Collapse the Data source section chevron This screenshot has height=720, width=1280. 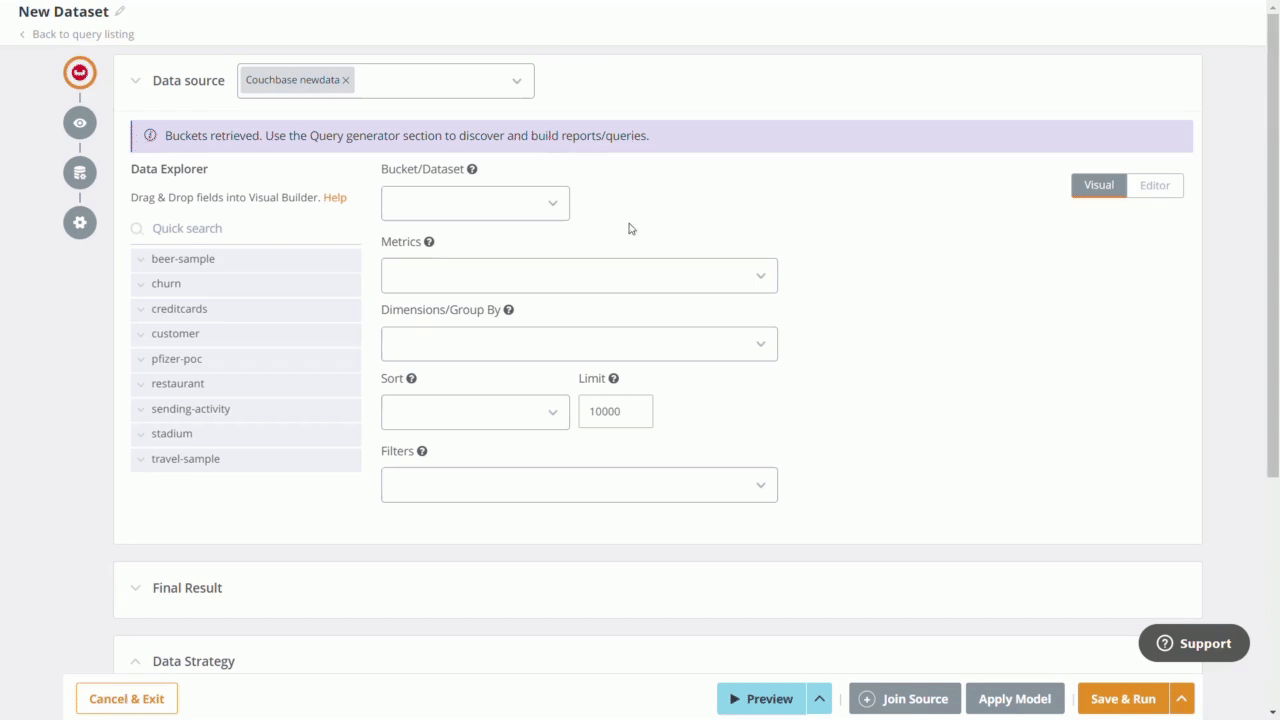tap(135, 80)
